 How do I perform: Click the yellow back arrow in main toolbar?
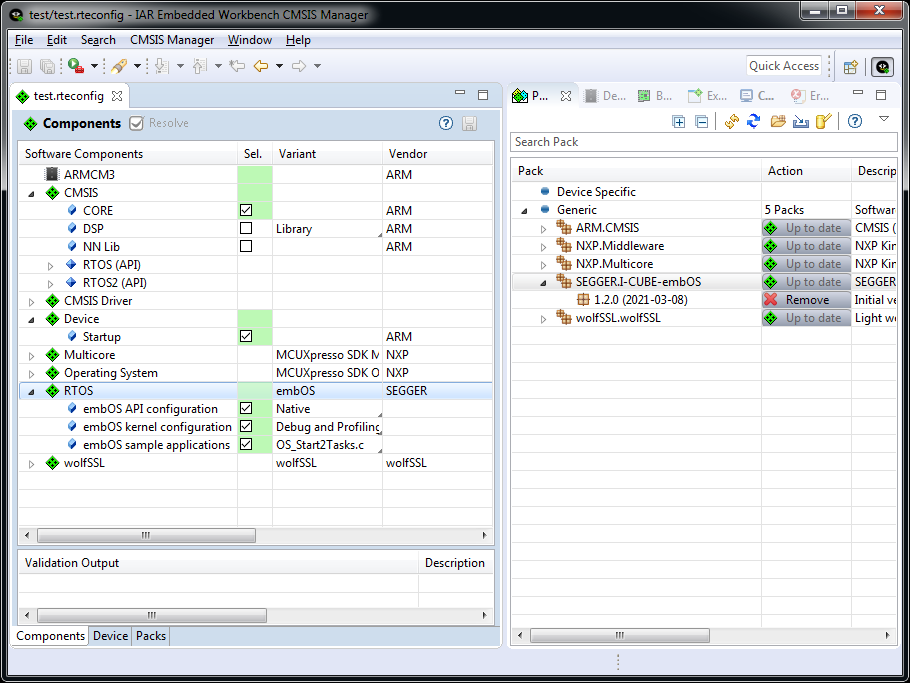click(x=261, y=66)
